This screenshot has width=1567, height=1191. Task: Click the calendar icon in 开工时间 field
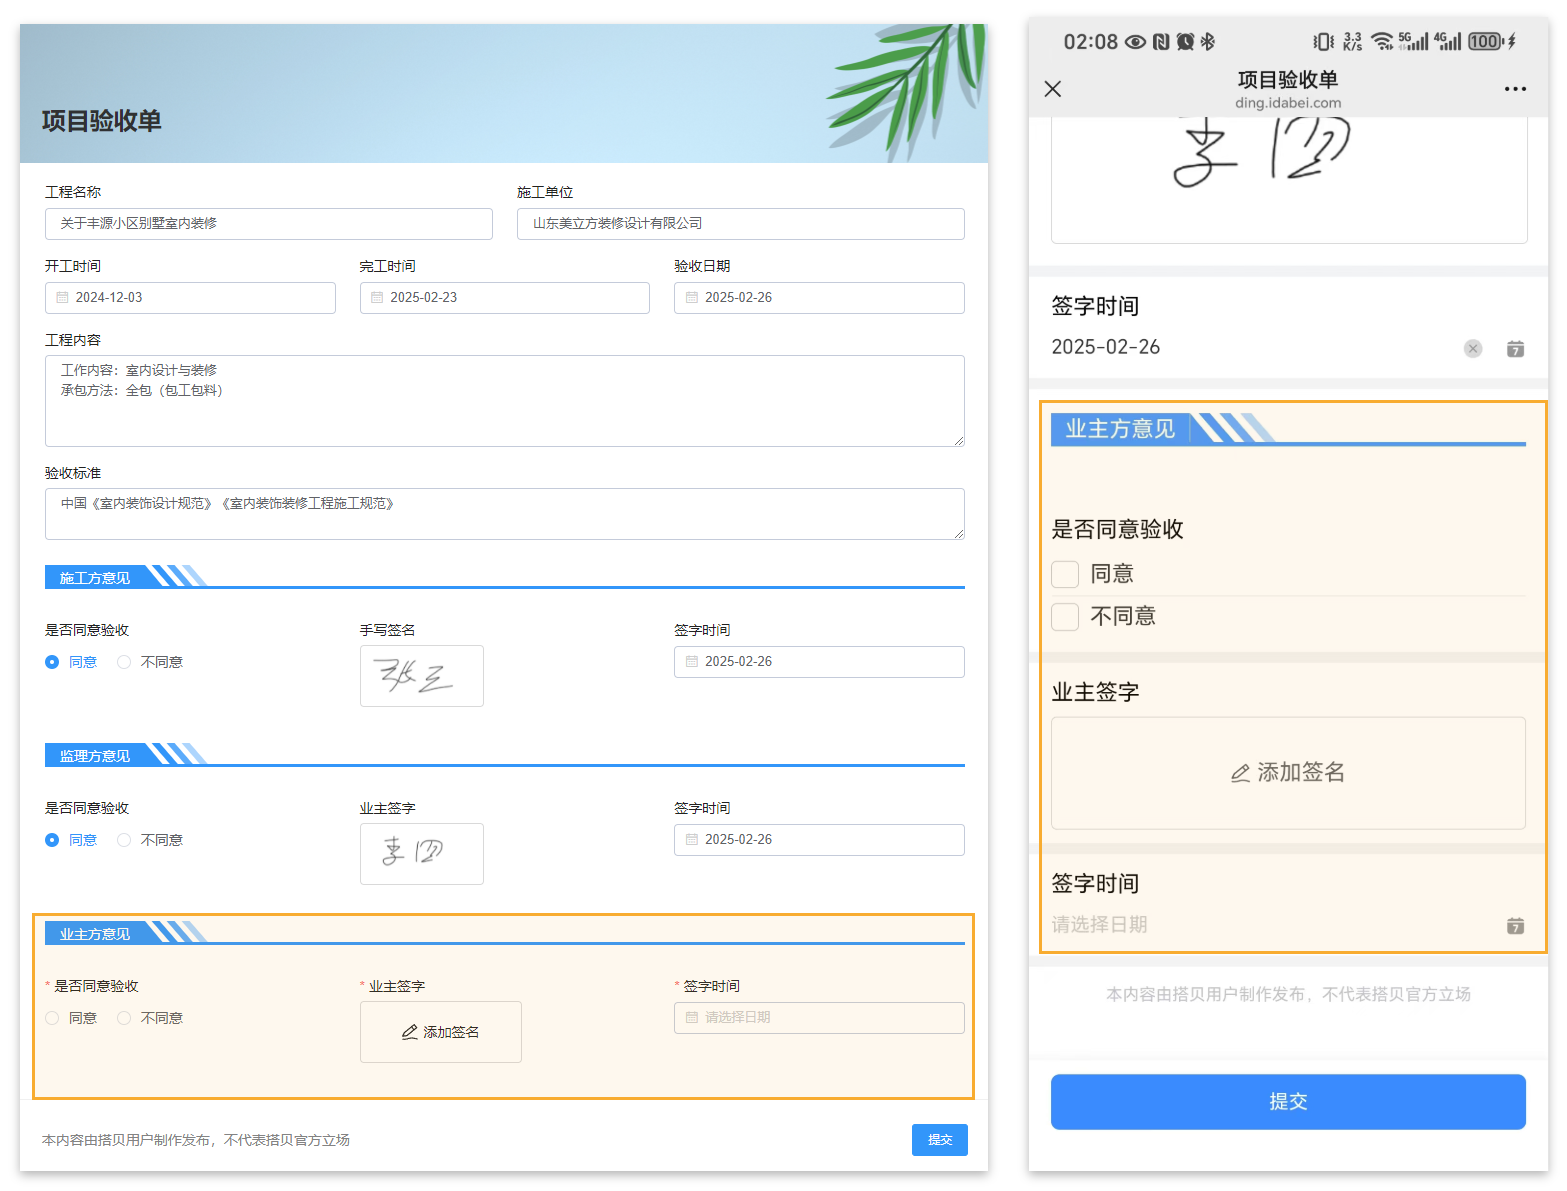[x=64, y=297]
